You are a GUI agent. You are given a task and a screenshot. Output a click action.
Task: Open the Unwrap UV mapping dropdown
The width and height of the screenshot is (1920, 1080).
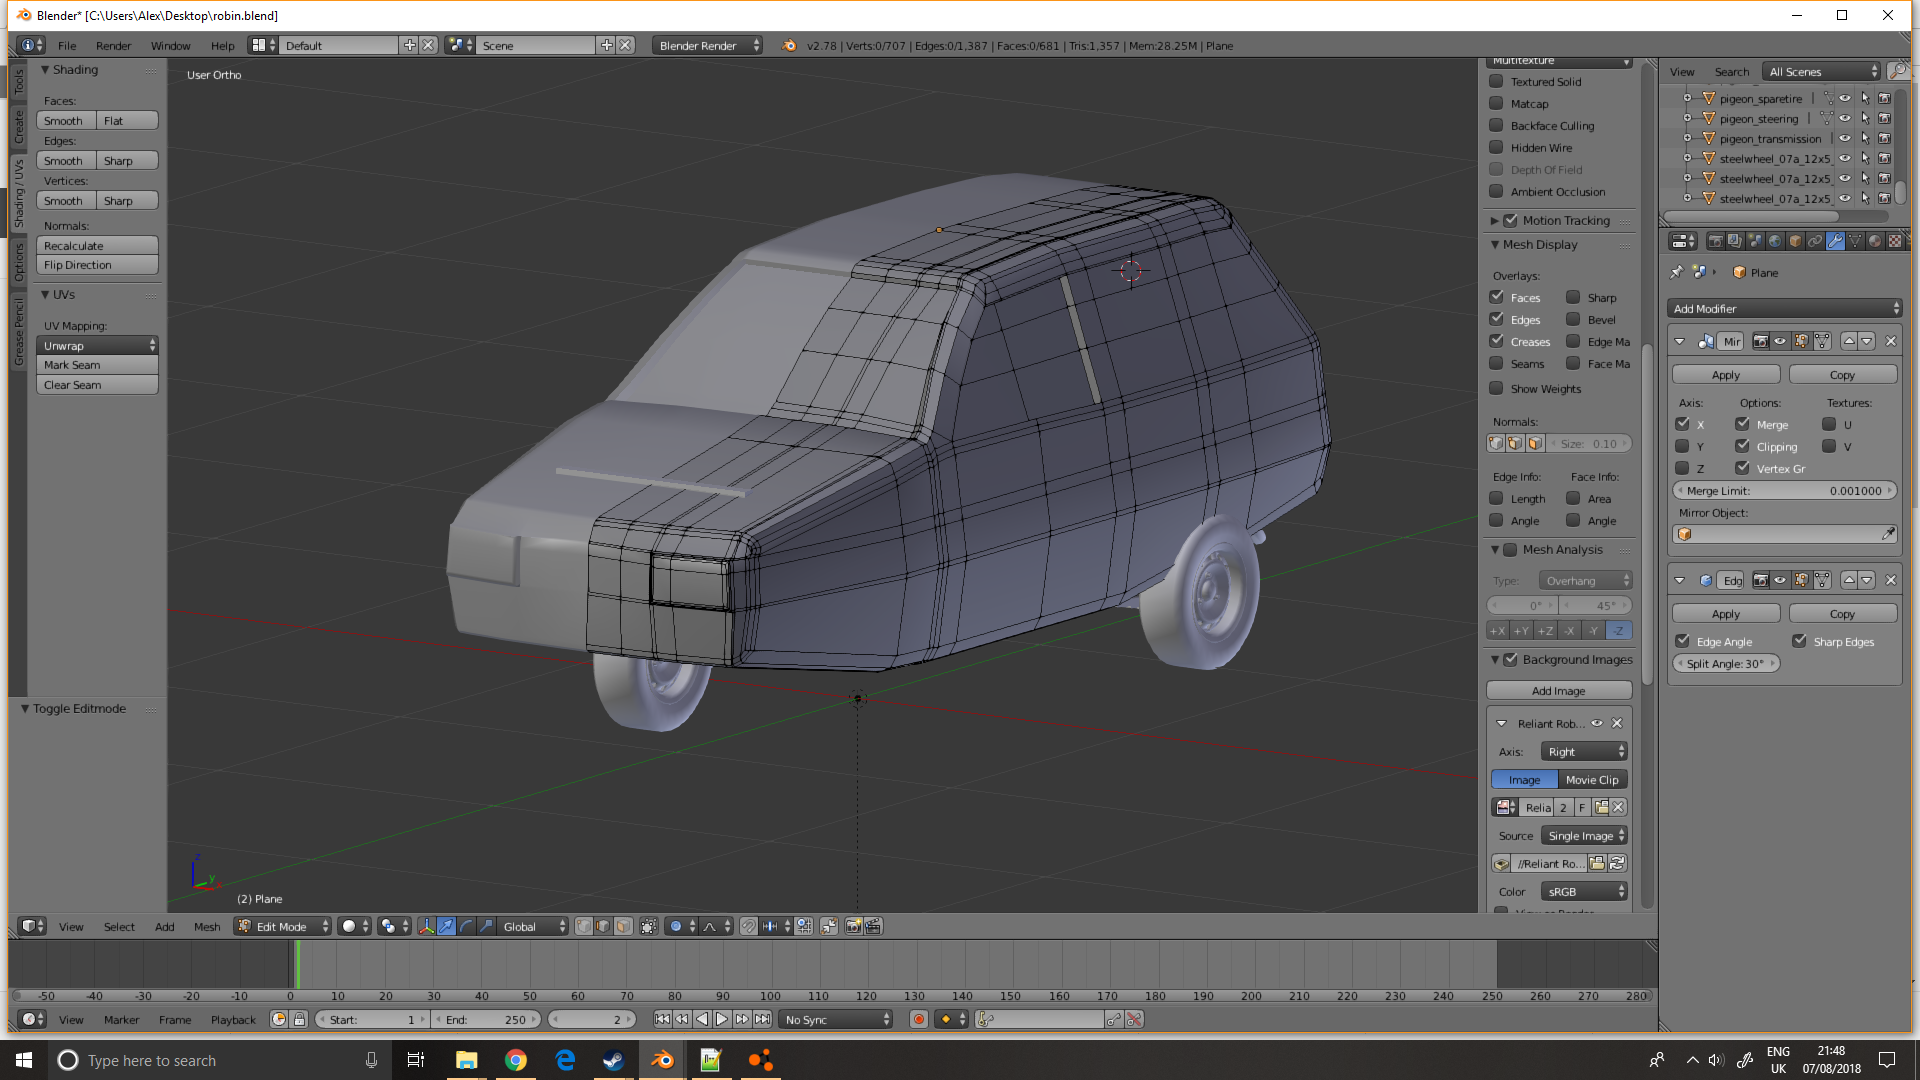(97, 345)
